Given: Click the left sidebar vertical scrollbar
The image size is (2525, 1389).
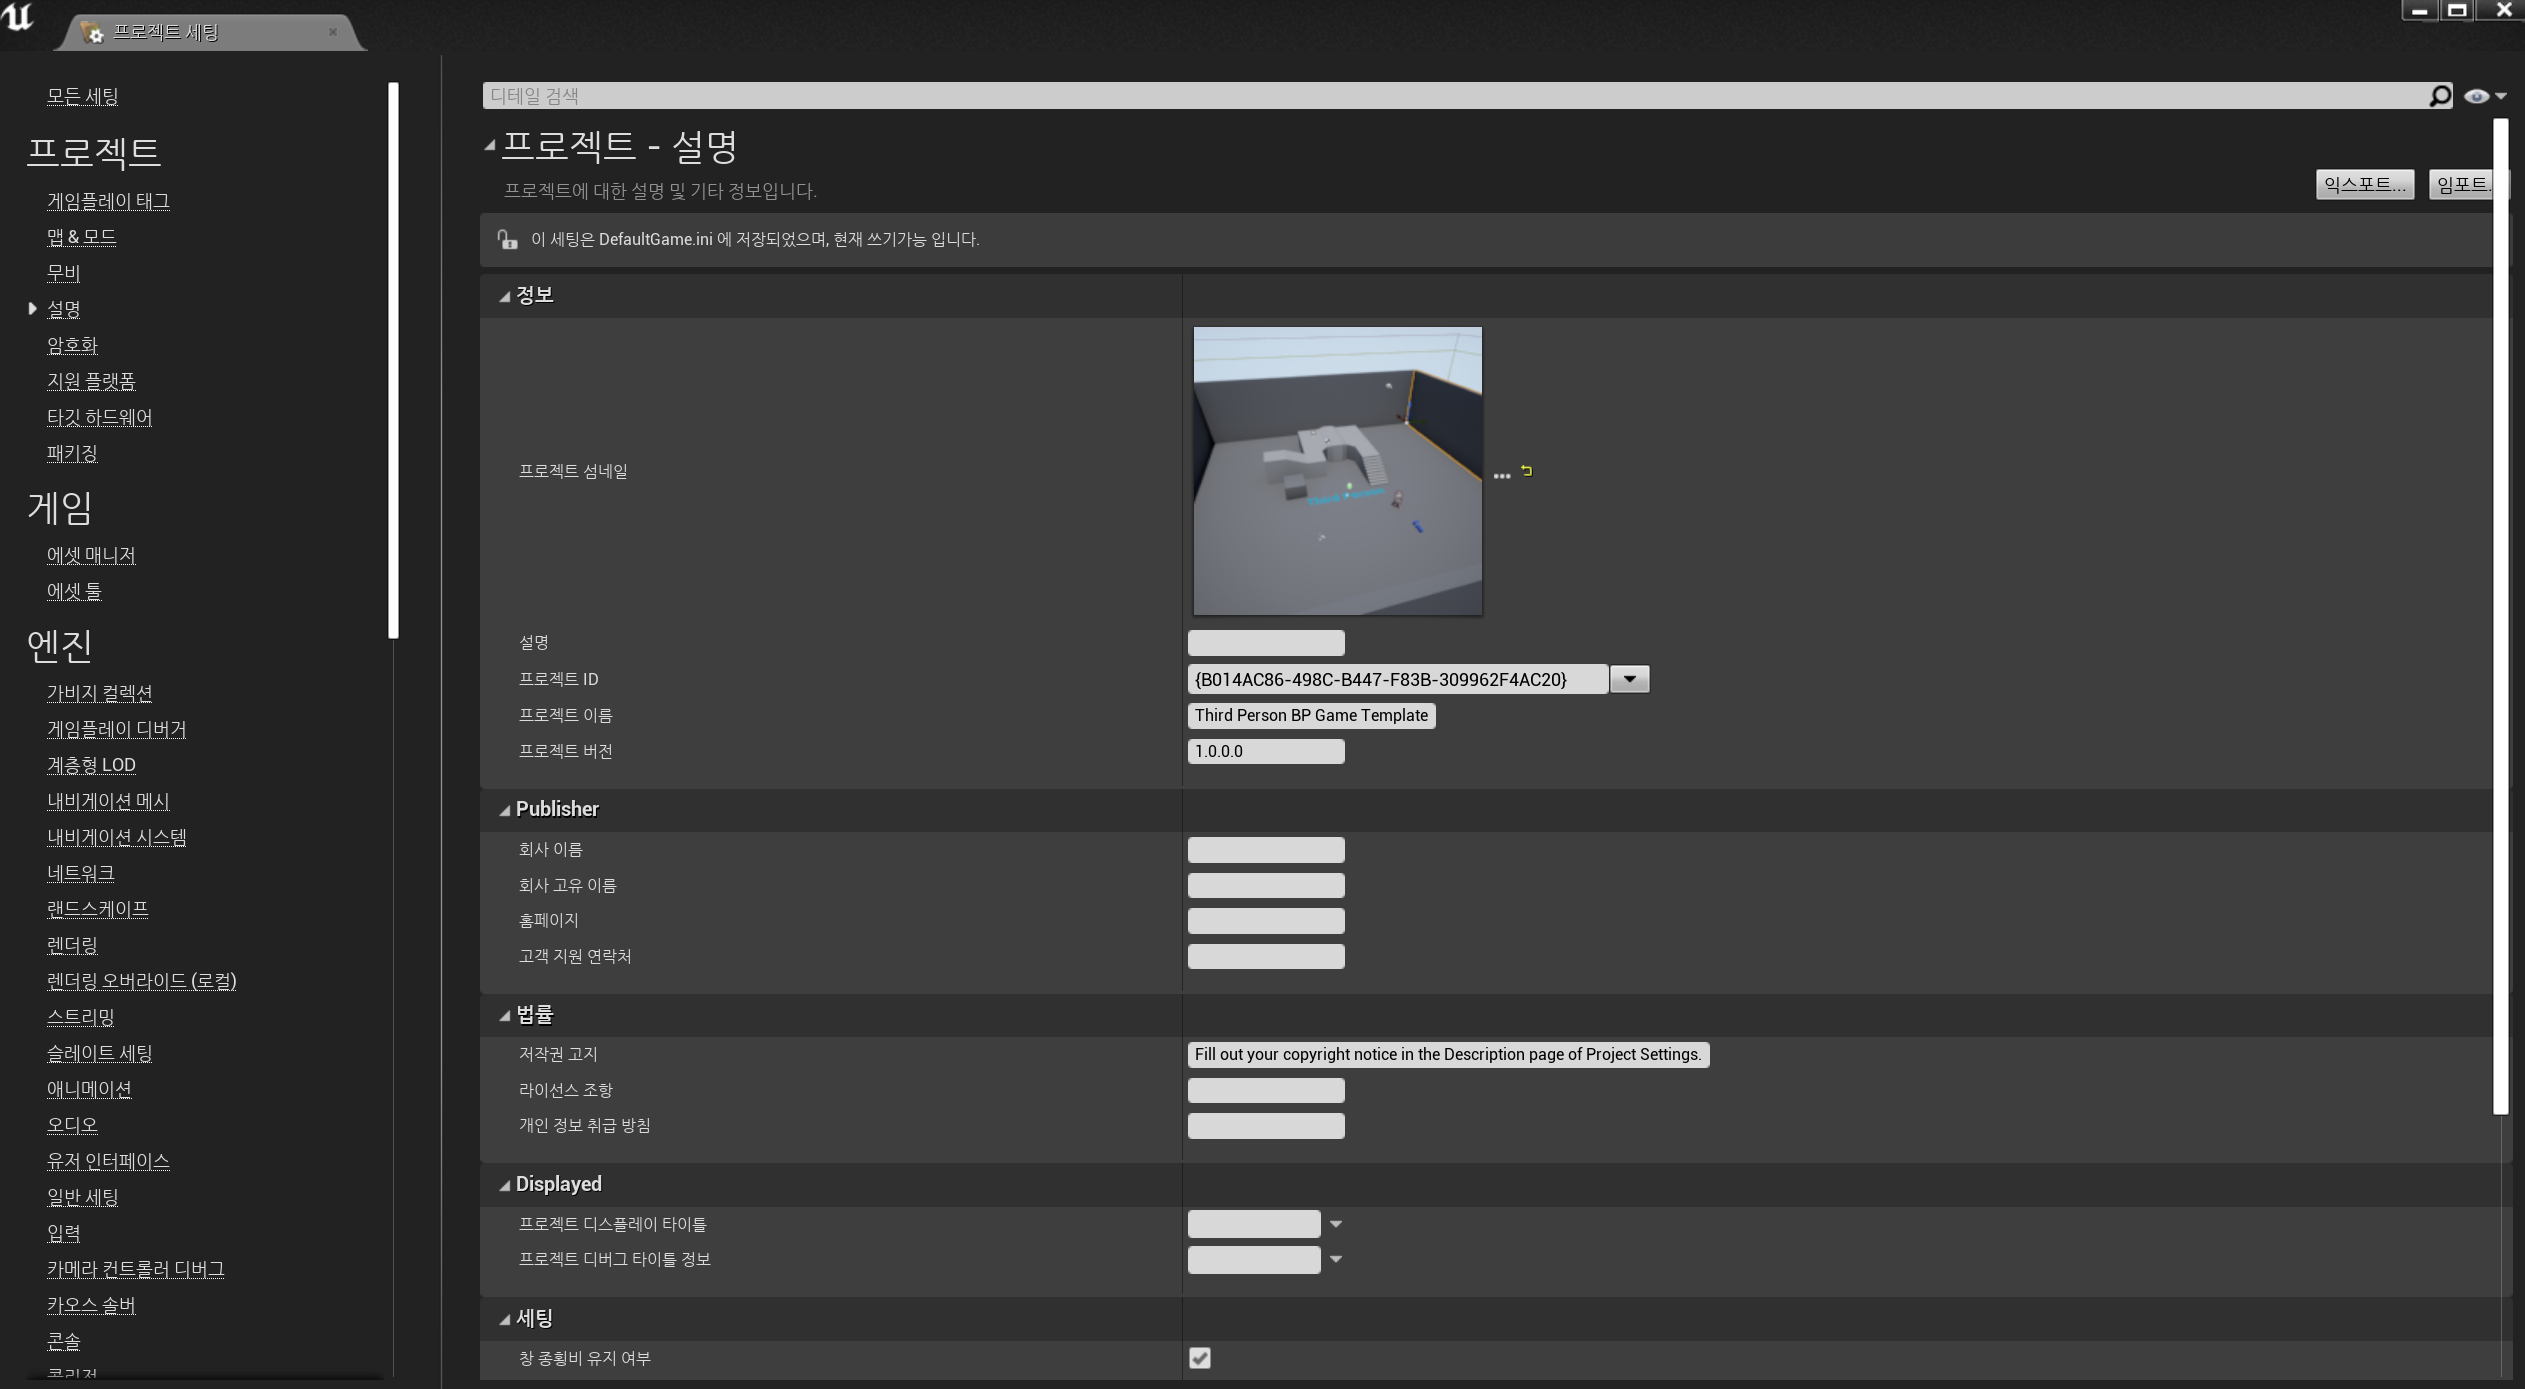Looking at the screenshot, I should [394, 360].
